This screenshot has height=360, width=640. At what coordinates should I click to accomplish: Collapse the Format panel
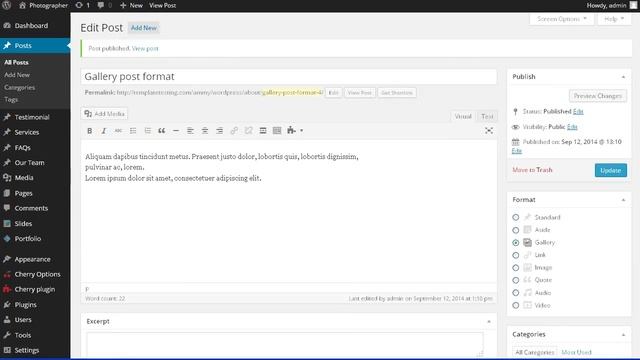pos(623,200)
